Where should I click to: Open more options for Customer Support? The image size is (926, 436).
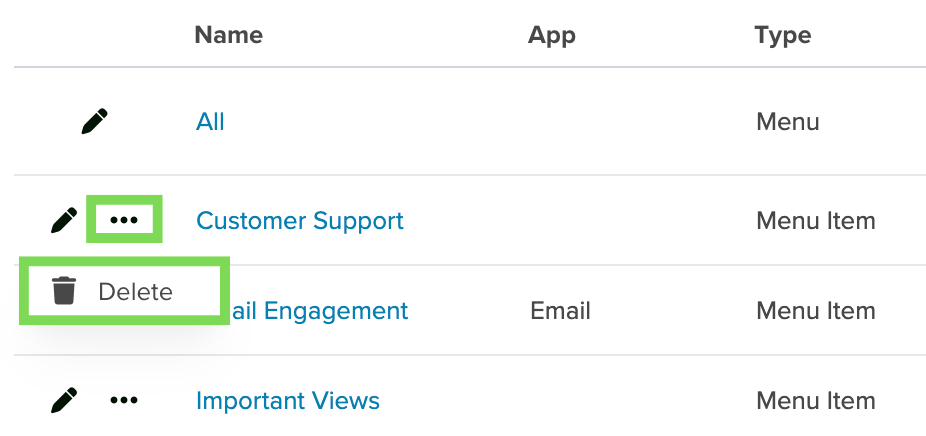point(124,220)
